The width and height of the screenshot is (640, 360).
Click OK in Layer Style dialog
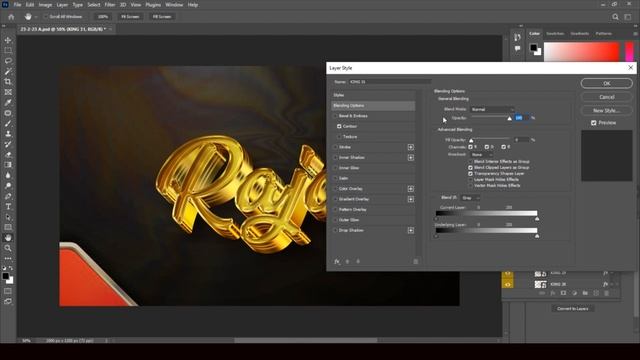tap(607, 83)
